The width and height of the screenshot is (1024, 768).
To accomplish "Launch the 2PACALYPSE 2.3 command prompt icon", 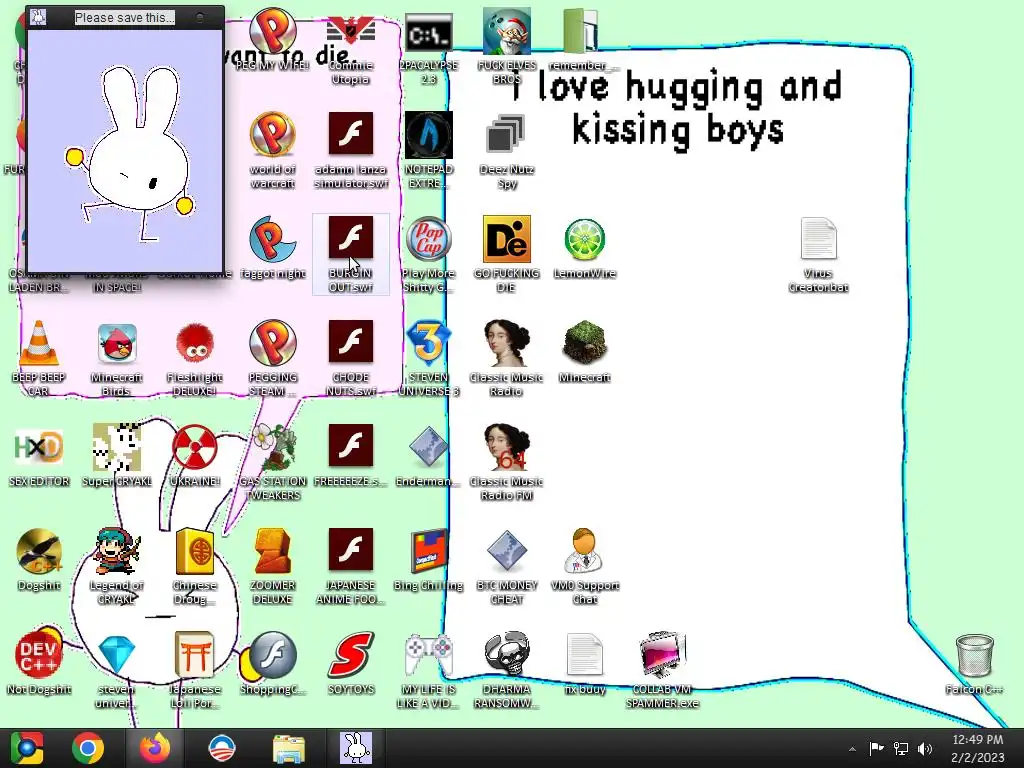I will (428, 49).
